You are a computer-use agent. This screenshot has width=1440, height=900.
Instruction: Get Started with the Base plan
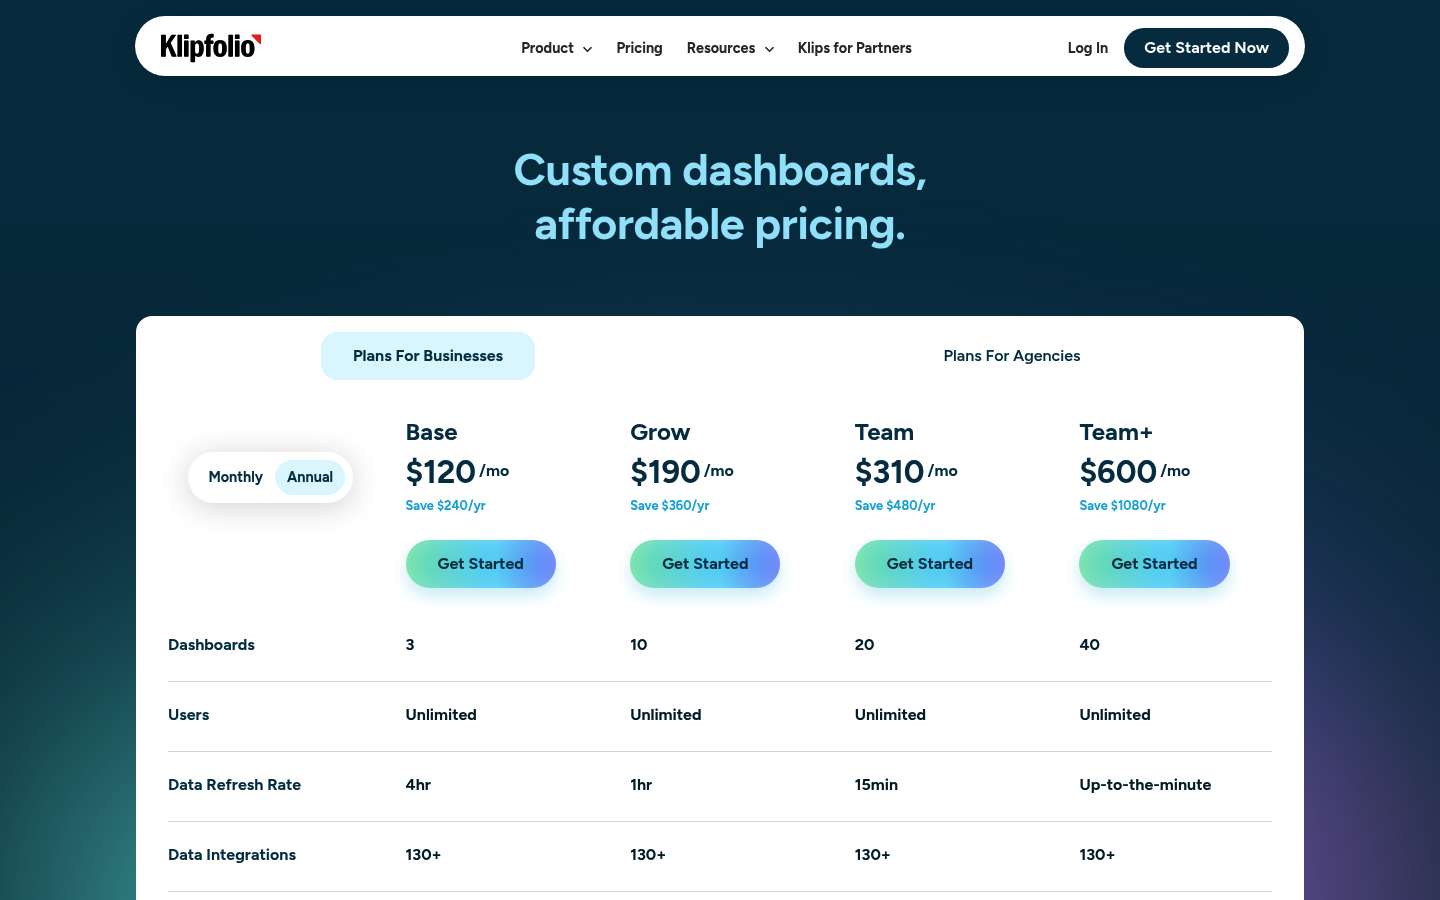click(x=481, y=564)
